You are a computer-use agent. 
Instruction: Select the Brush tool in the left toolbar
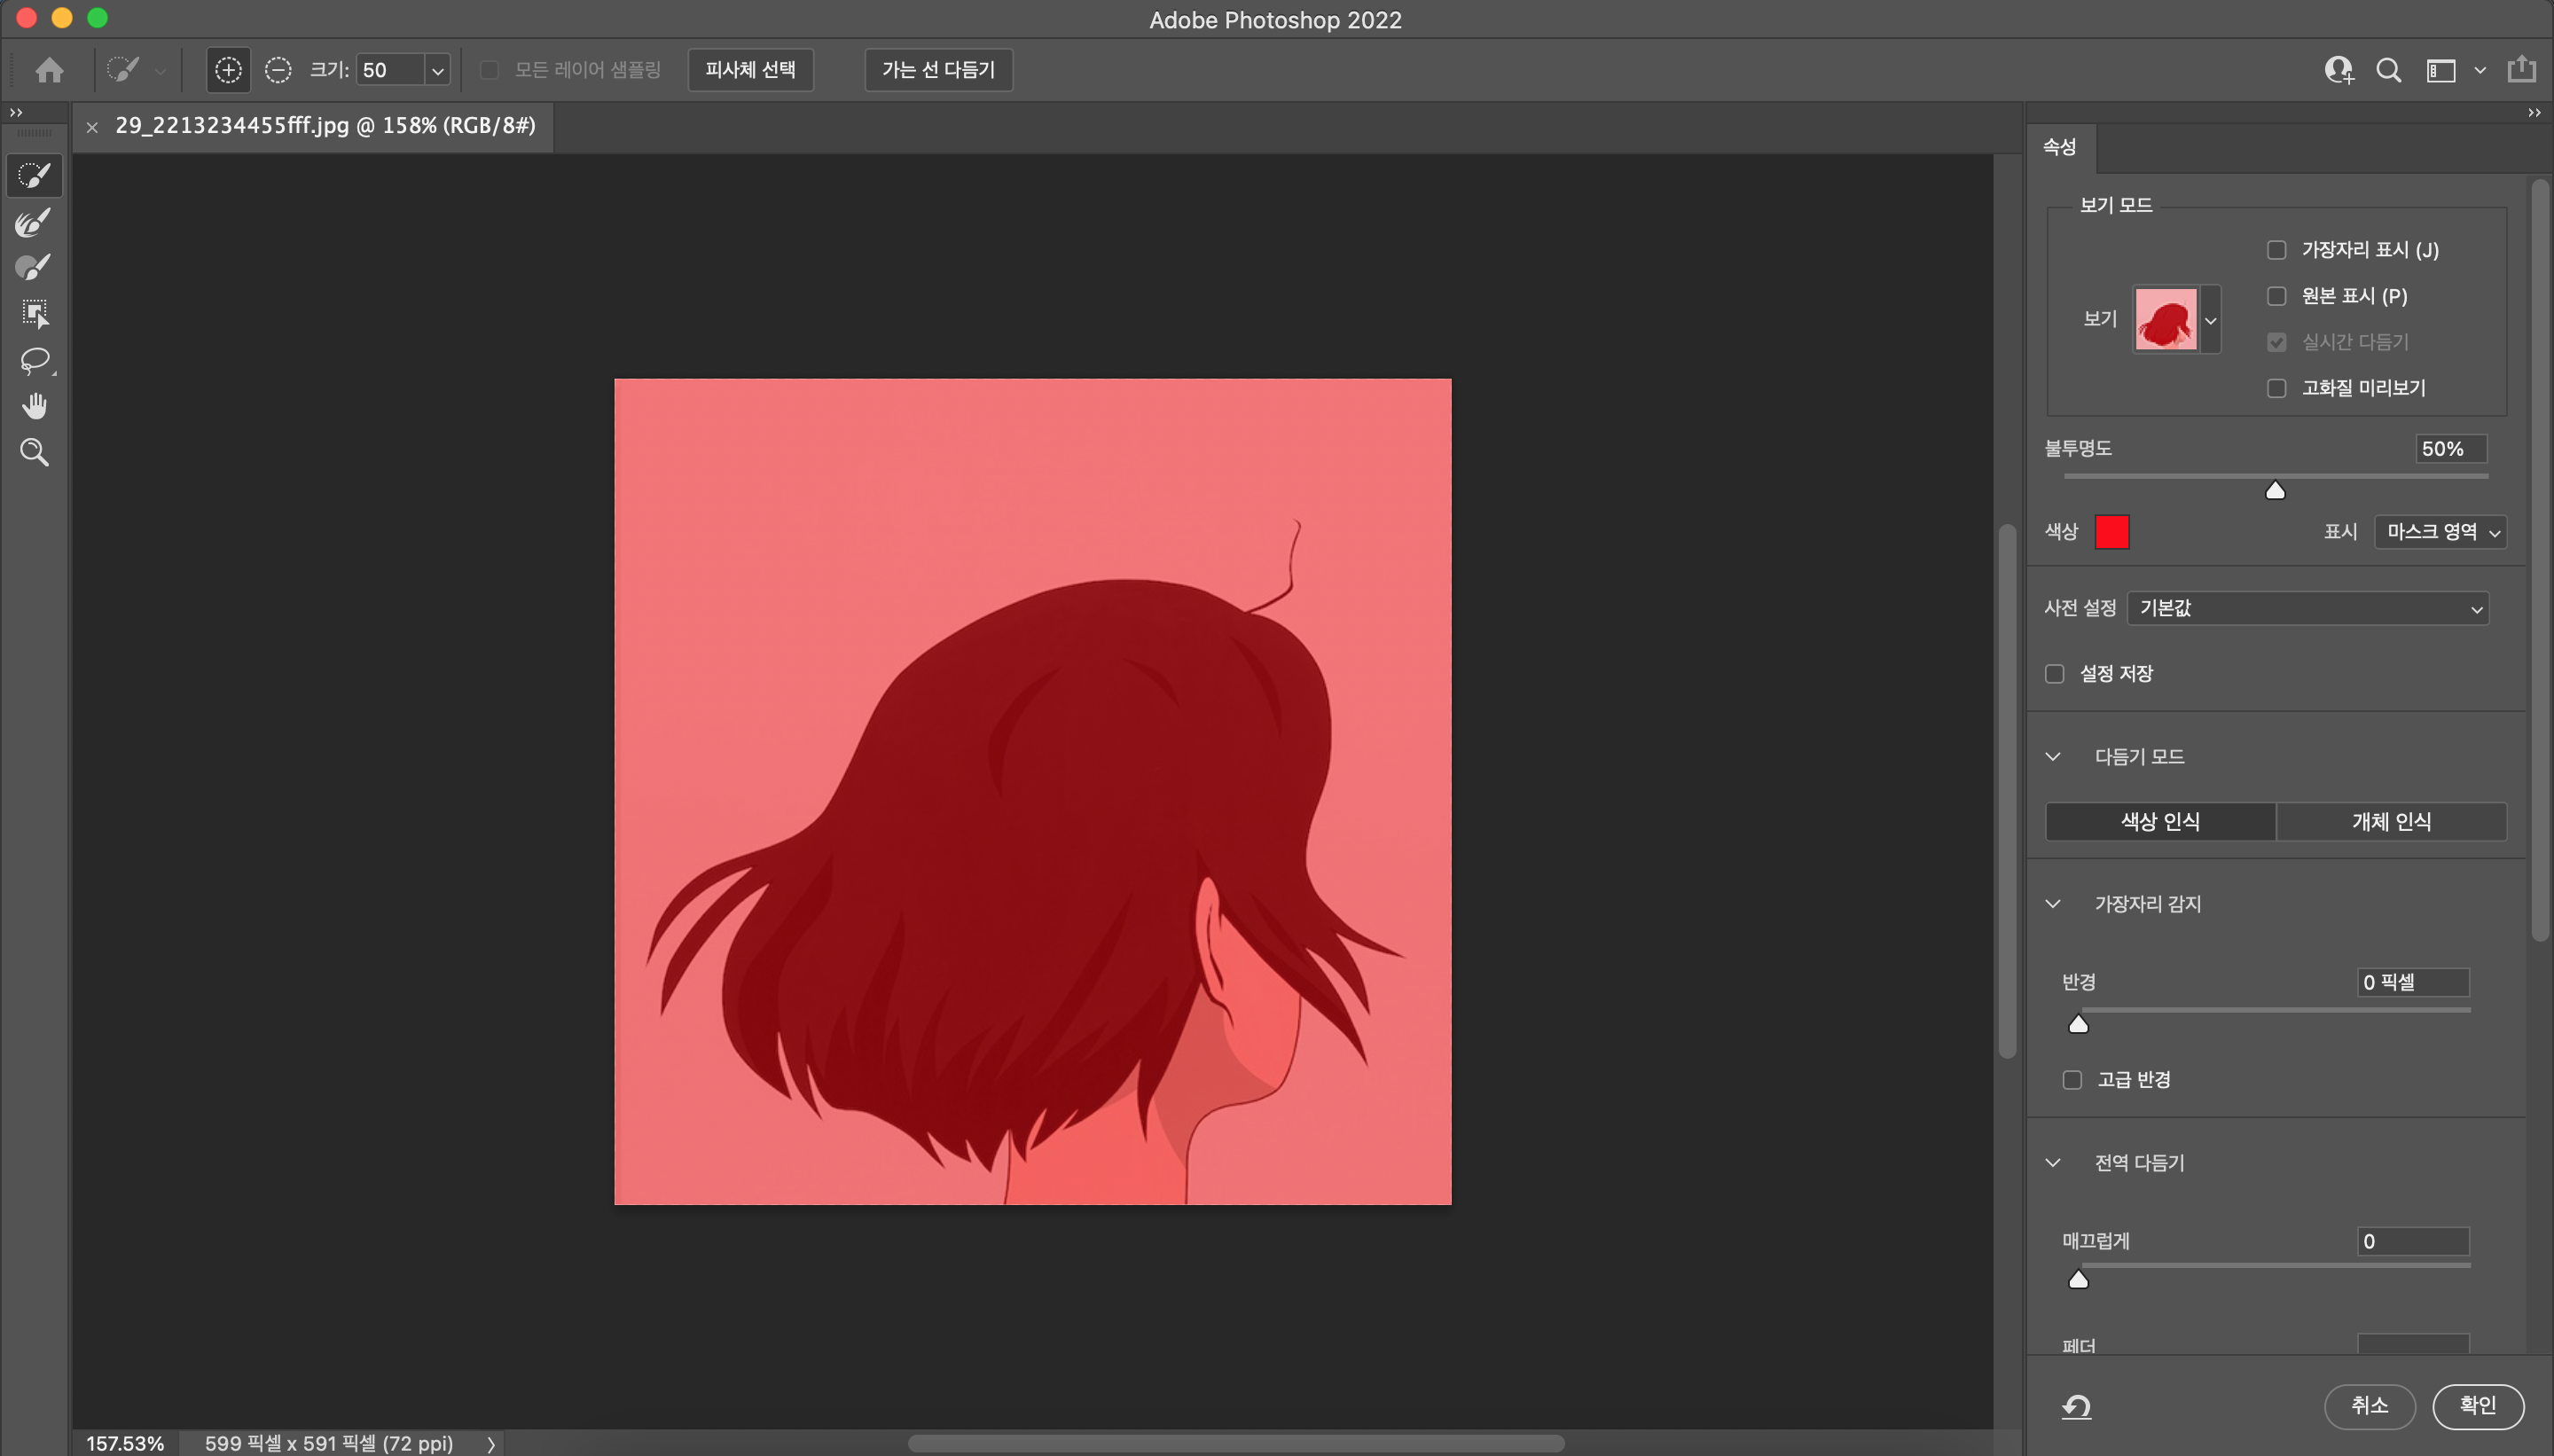(x=34, y=268)
